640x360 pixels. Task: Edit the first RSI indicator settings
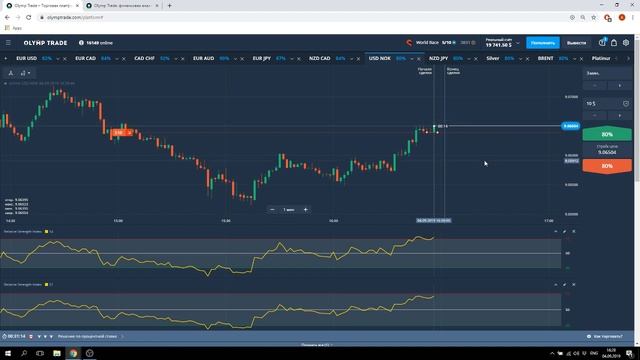coord(564,231)
